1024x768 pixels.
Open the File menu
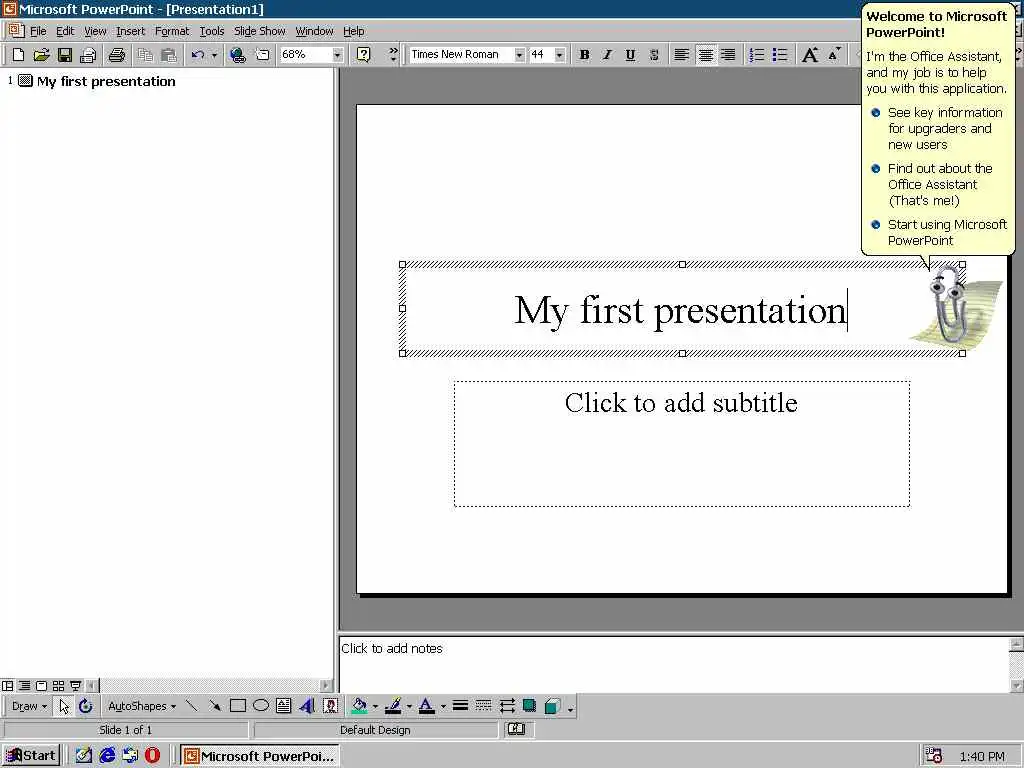(38, 31)
